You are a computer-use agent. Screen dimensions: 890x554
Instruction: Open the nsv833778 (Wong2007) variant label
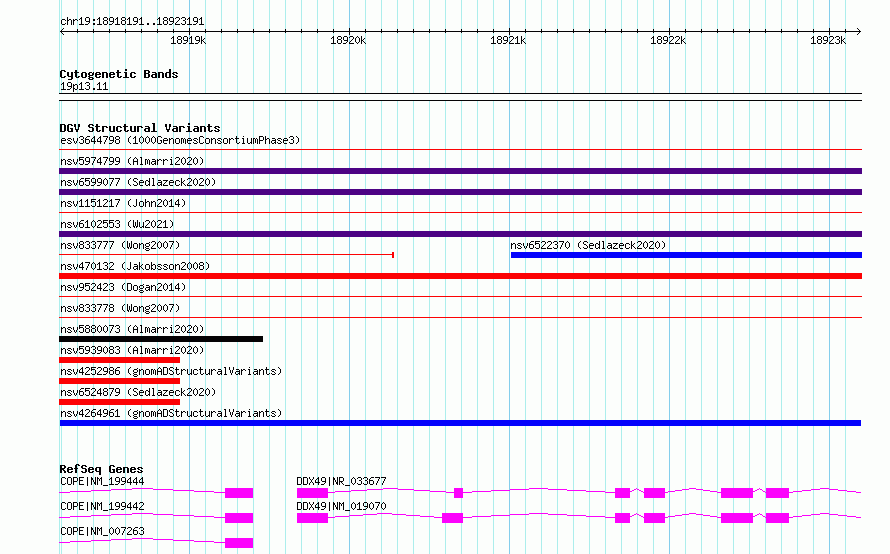click(x=120, y=308)
